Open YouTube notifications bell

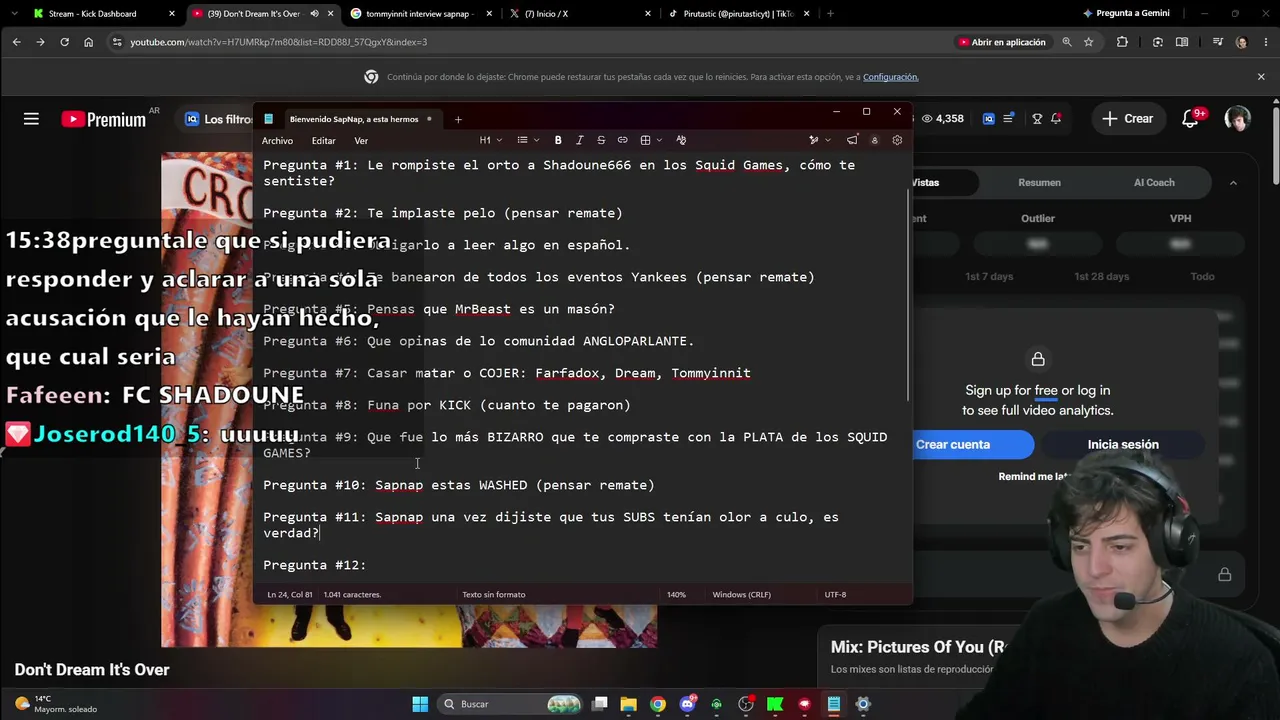coord(1190,118)
